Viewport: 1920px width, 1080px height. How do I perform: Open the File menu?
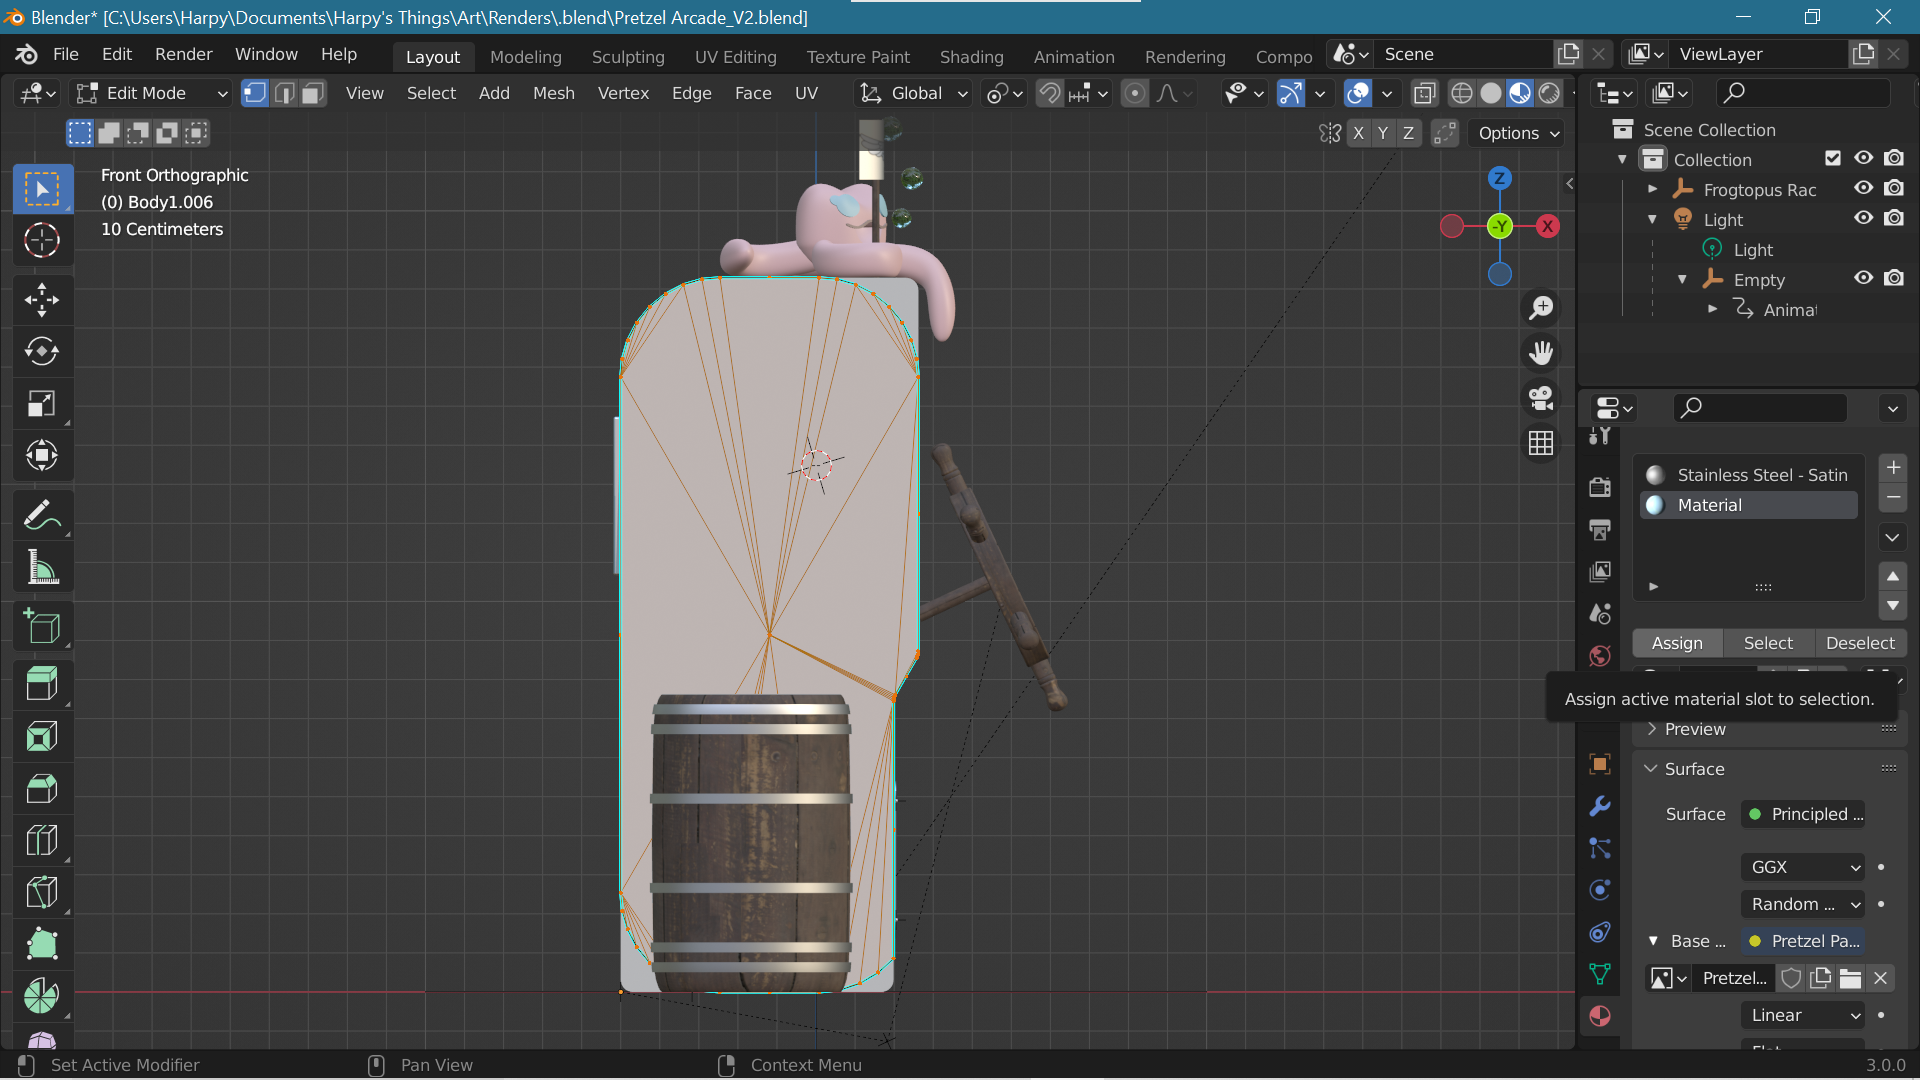[x=66, y=54]
